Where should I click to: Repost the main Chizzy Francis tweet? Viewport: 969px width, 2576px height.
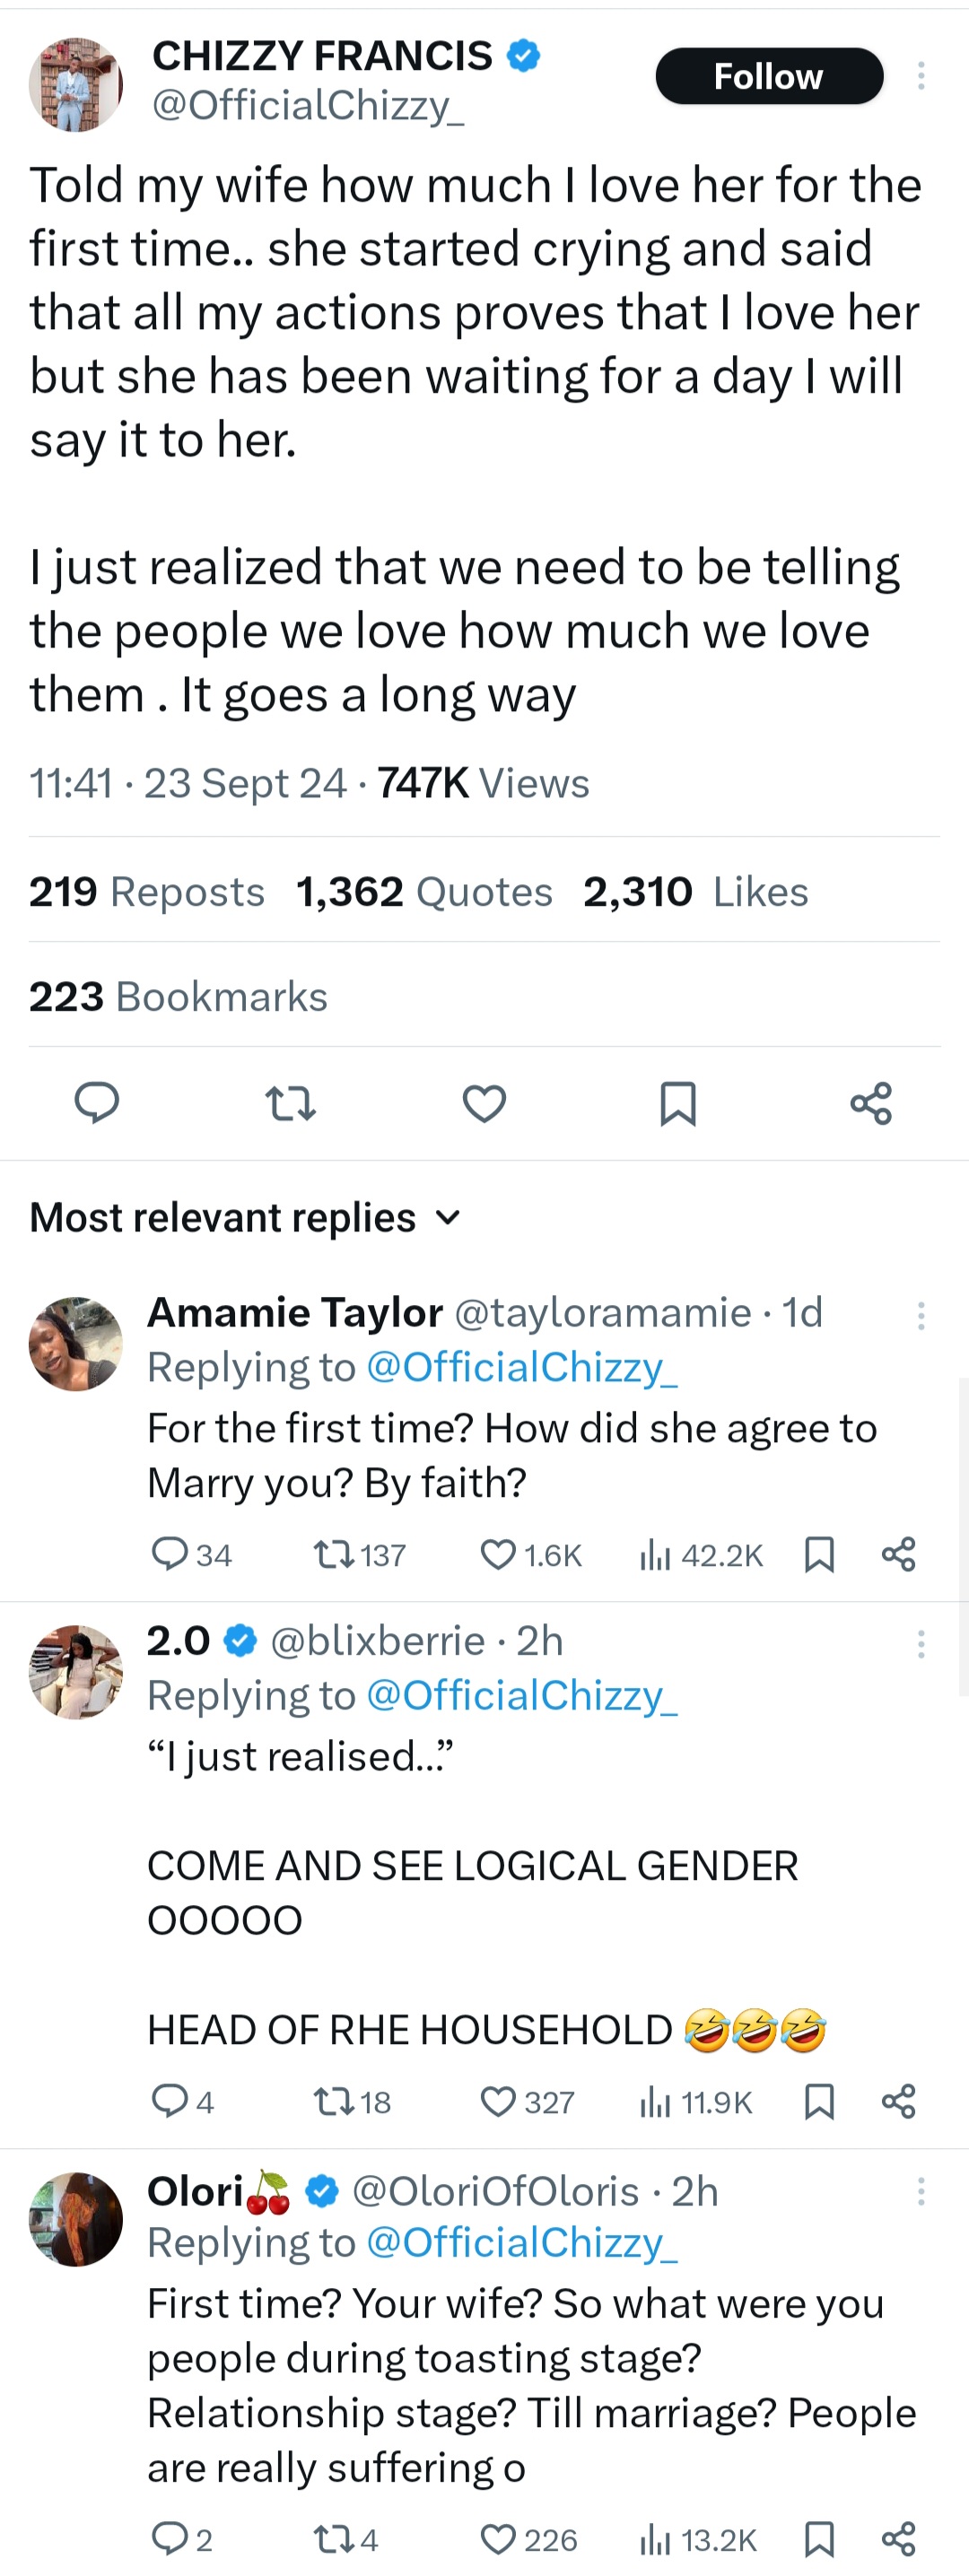click(291, 1103)
